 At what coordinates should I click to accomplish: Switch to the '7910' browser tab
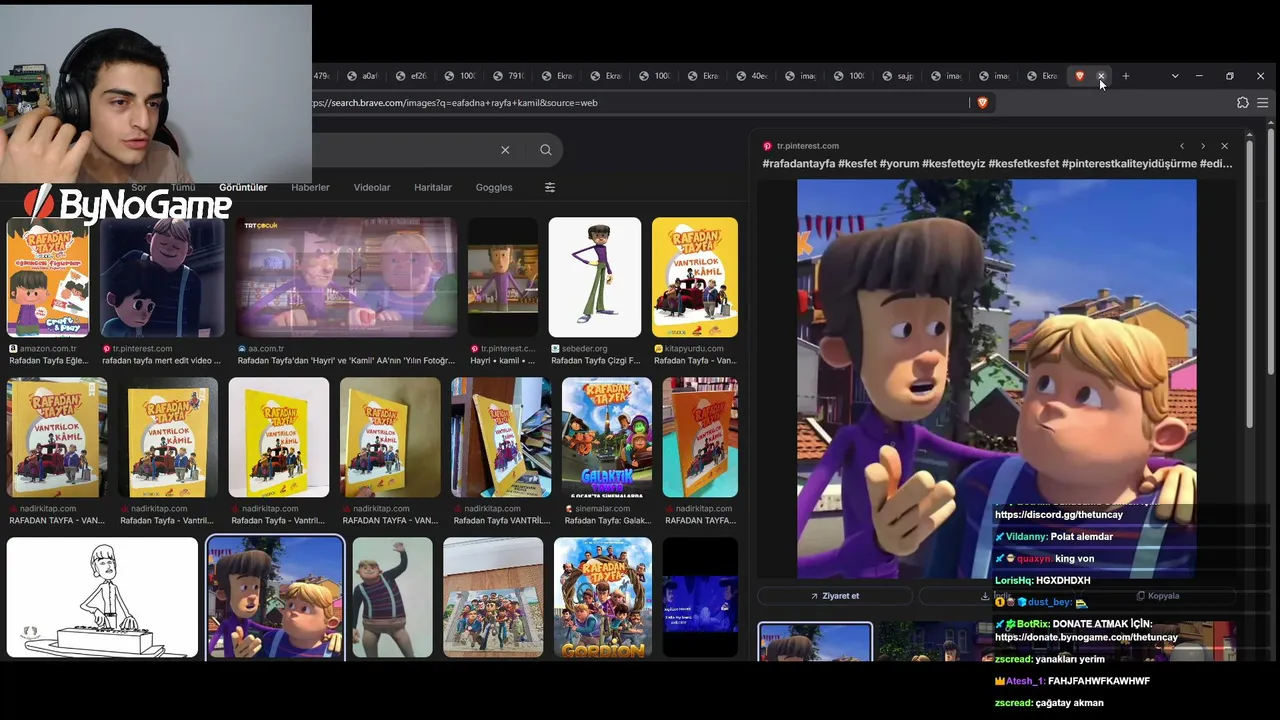(509, 76)
